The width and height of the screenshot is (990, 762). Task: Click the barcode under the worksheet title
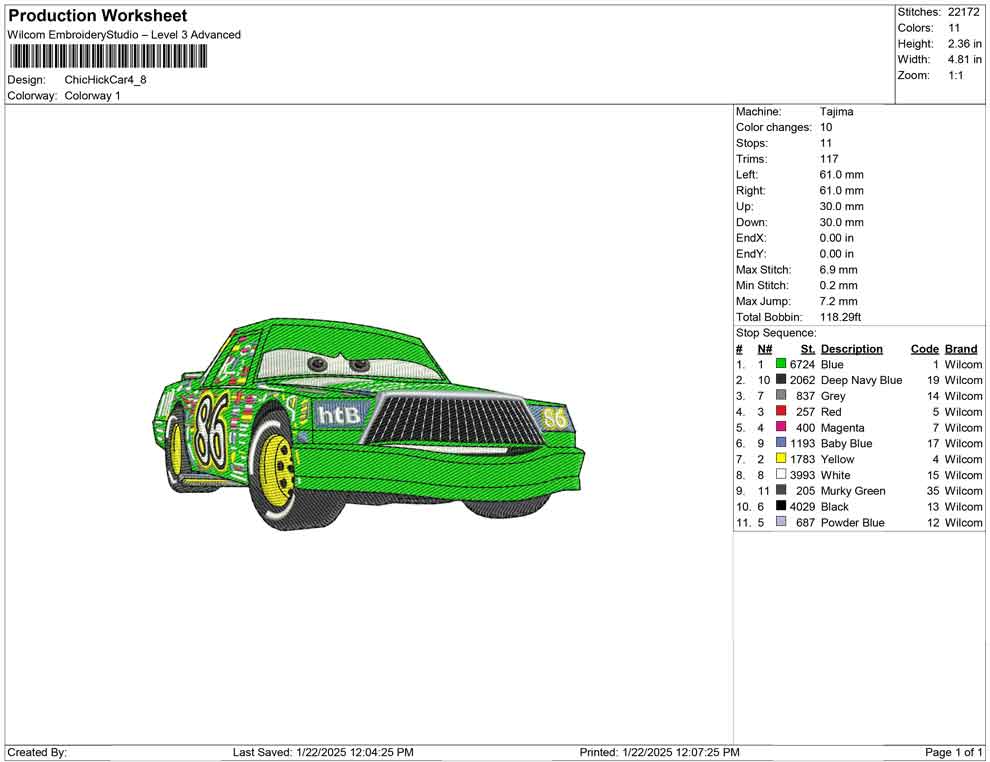pos(108,57)
